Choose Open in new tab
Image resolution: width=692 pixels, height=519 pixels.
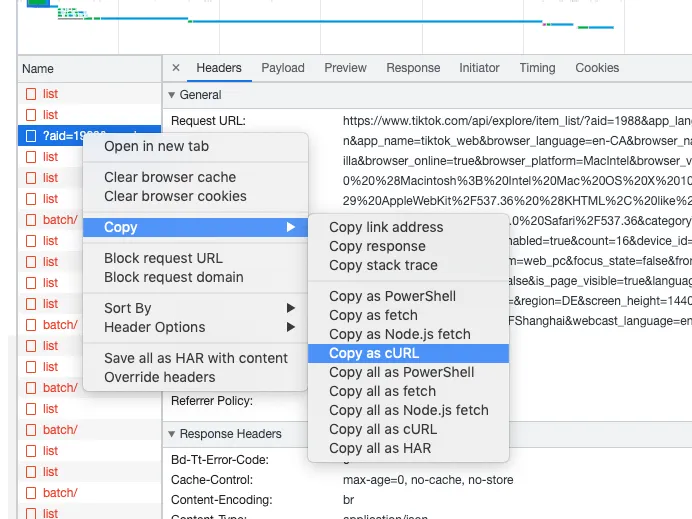pos(195,146)
